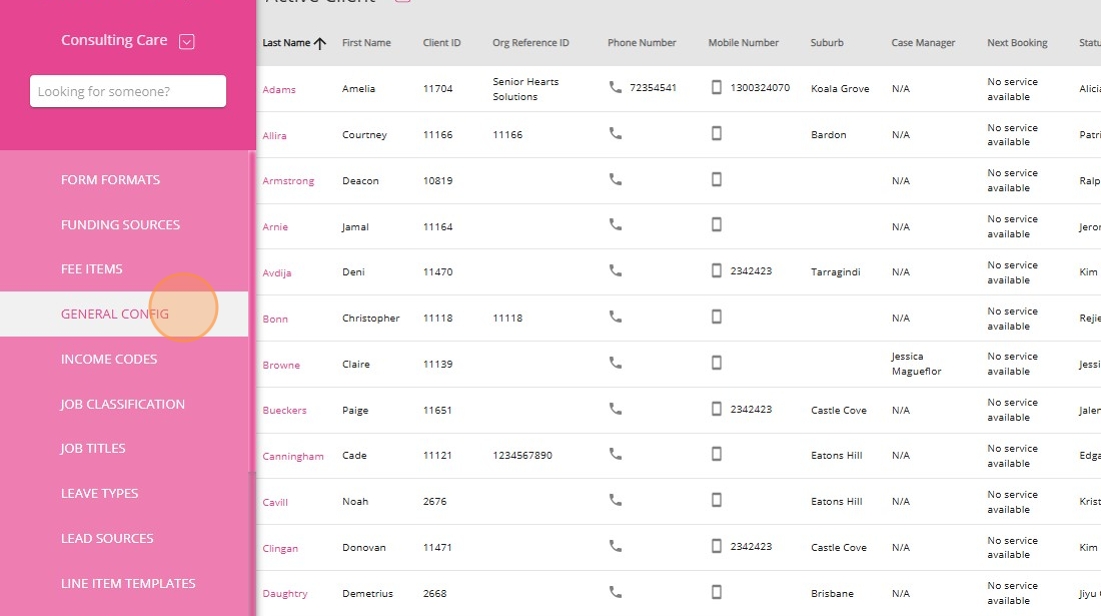Click mobile icon in Allira row

[x=716, y=133]
